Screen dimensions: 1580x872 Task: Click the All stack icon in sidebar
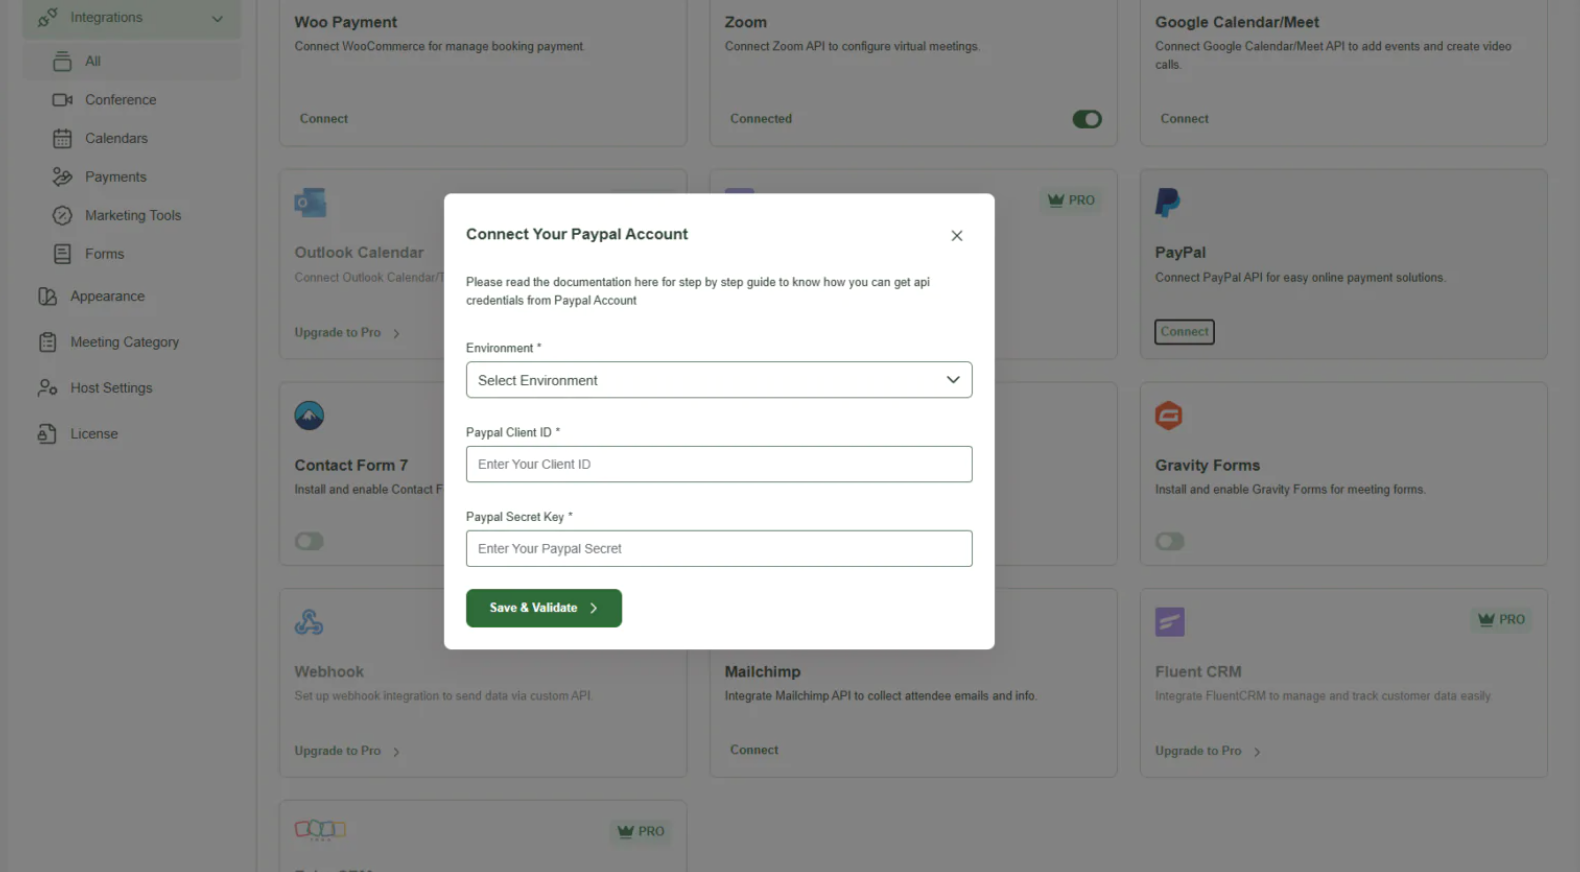click(x=62, y=61)
